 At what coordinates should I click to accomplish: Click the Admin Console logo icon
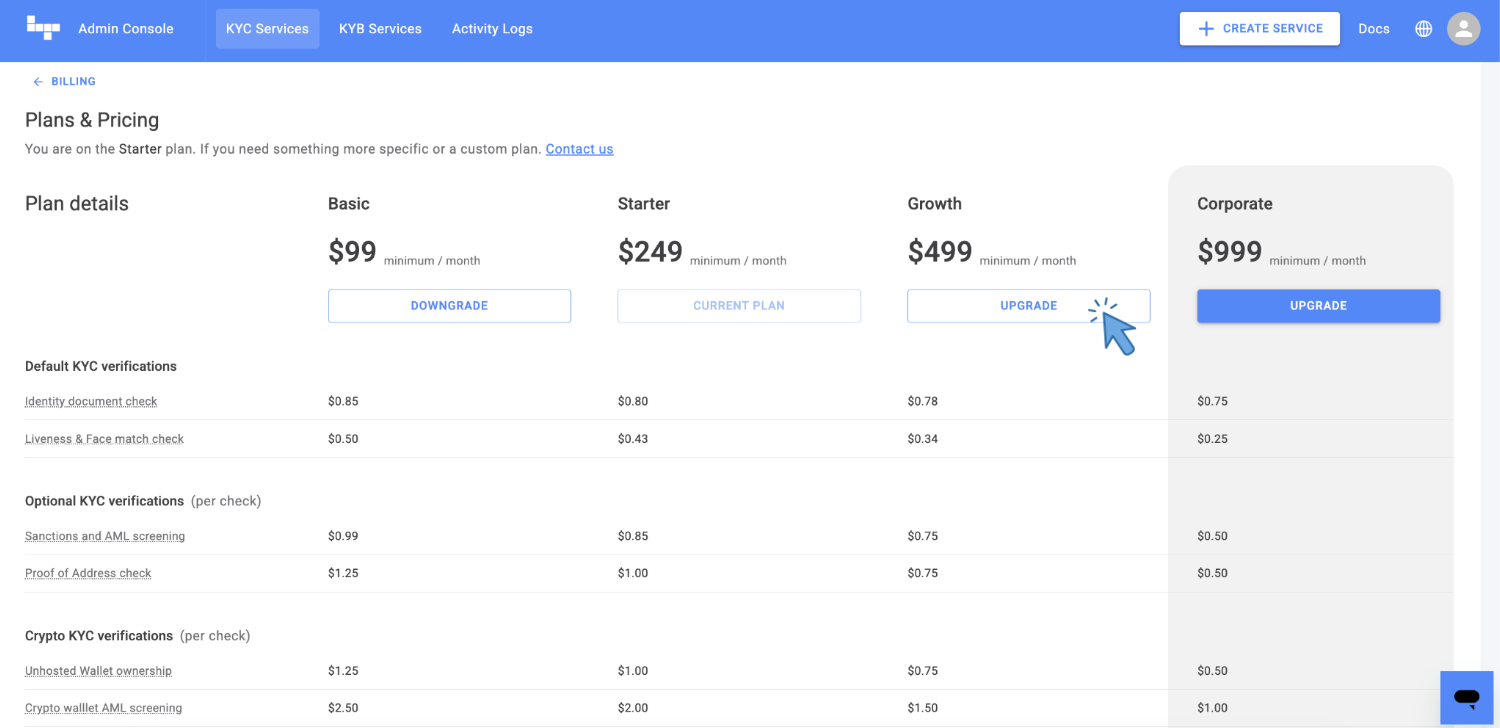(43, 28)
